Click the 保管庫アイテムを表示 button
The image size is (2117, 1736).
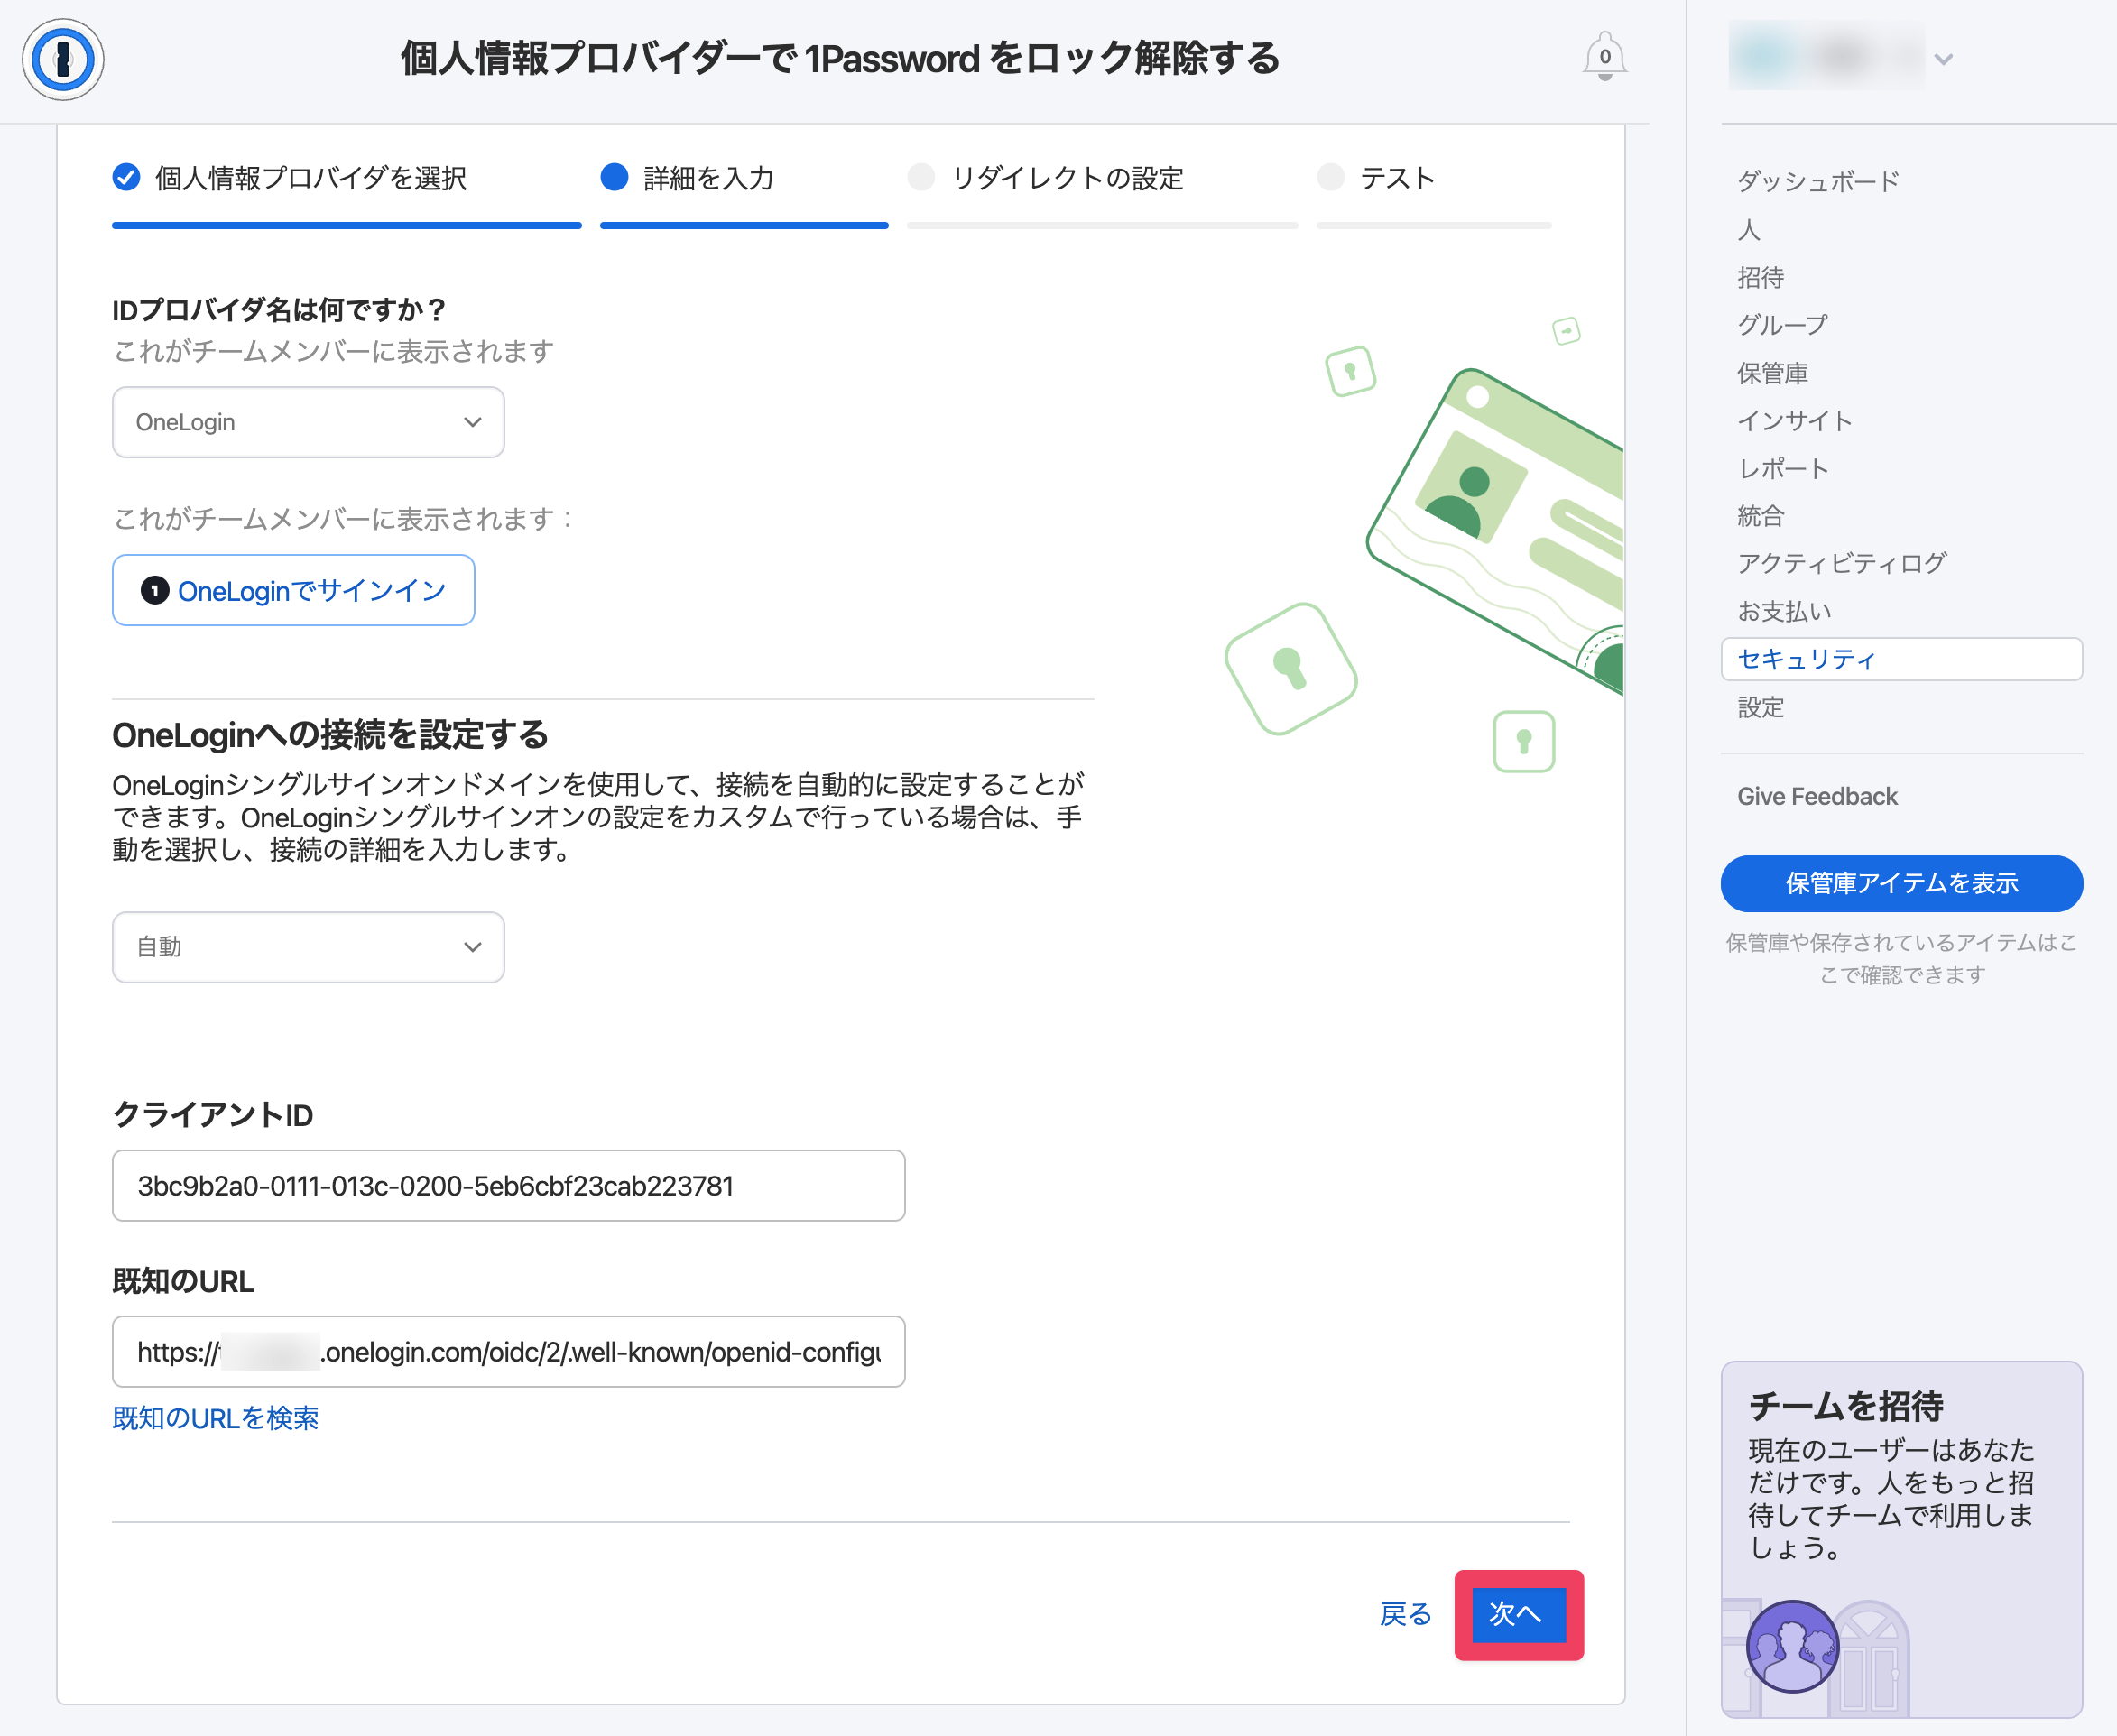click(1901, 883)
